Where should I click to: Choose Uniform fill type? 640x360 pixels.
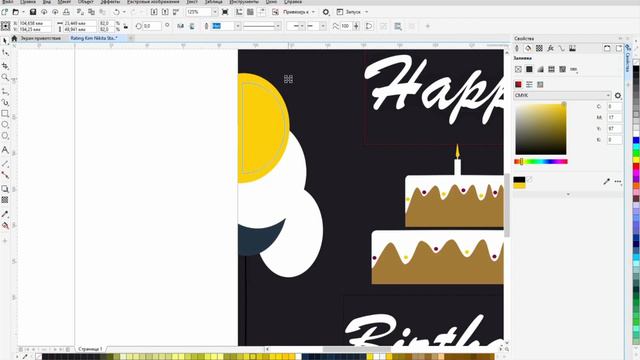point(529,69)
